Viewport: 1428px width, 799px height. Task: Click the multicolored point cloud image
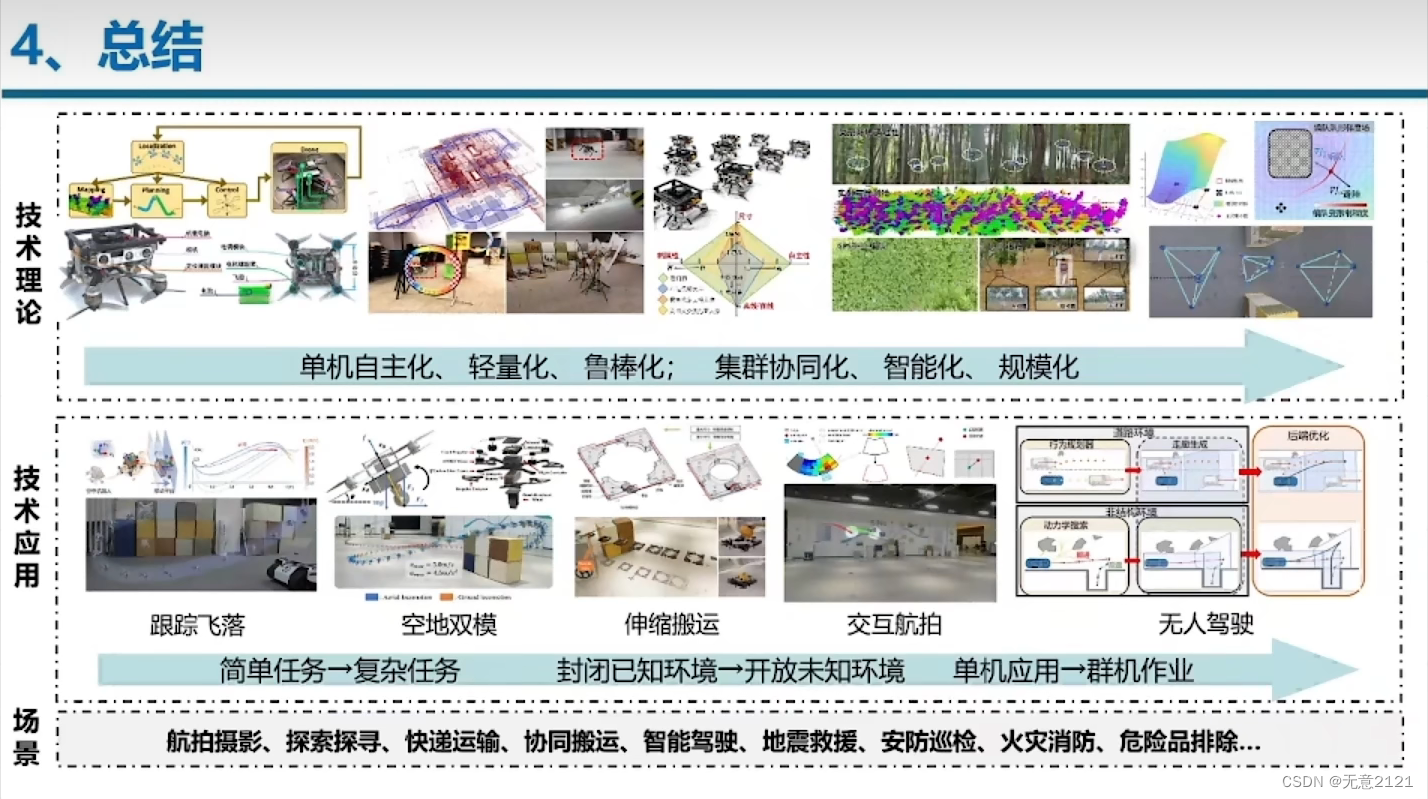(x=981, y=210)
